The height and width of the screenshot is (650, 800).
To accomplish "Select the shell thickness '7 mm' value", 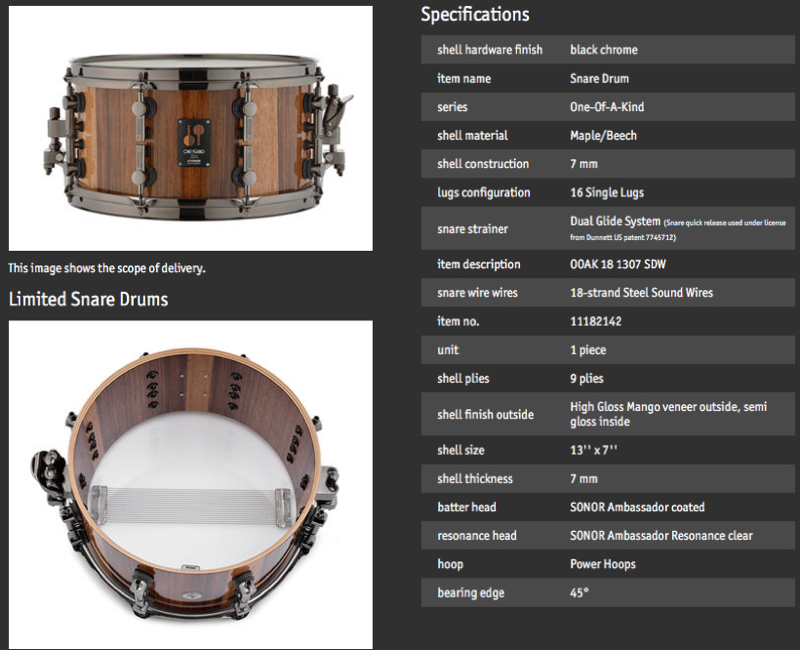I will click(x=584, y=478).
